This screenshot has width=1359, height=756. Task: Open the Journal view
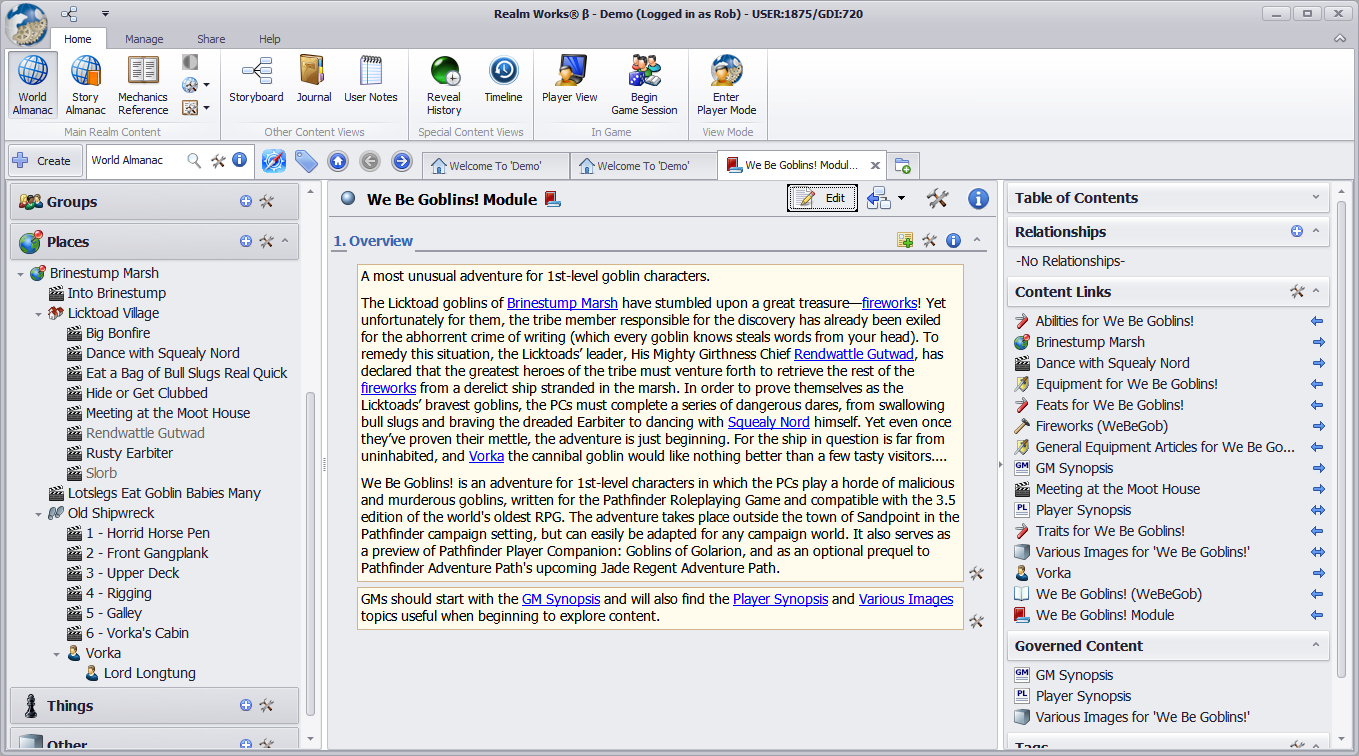point(313,80)
